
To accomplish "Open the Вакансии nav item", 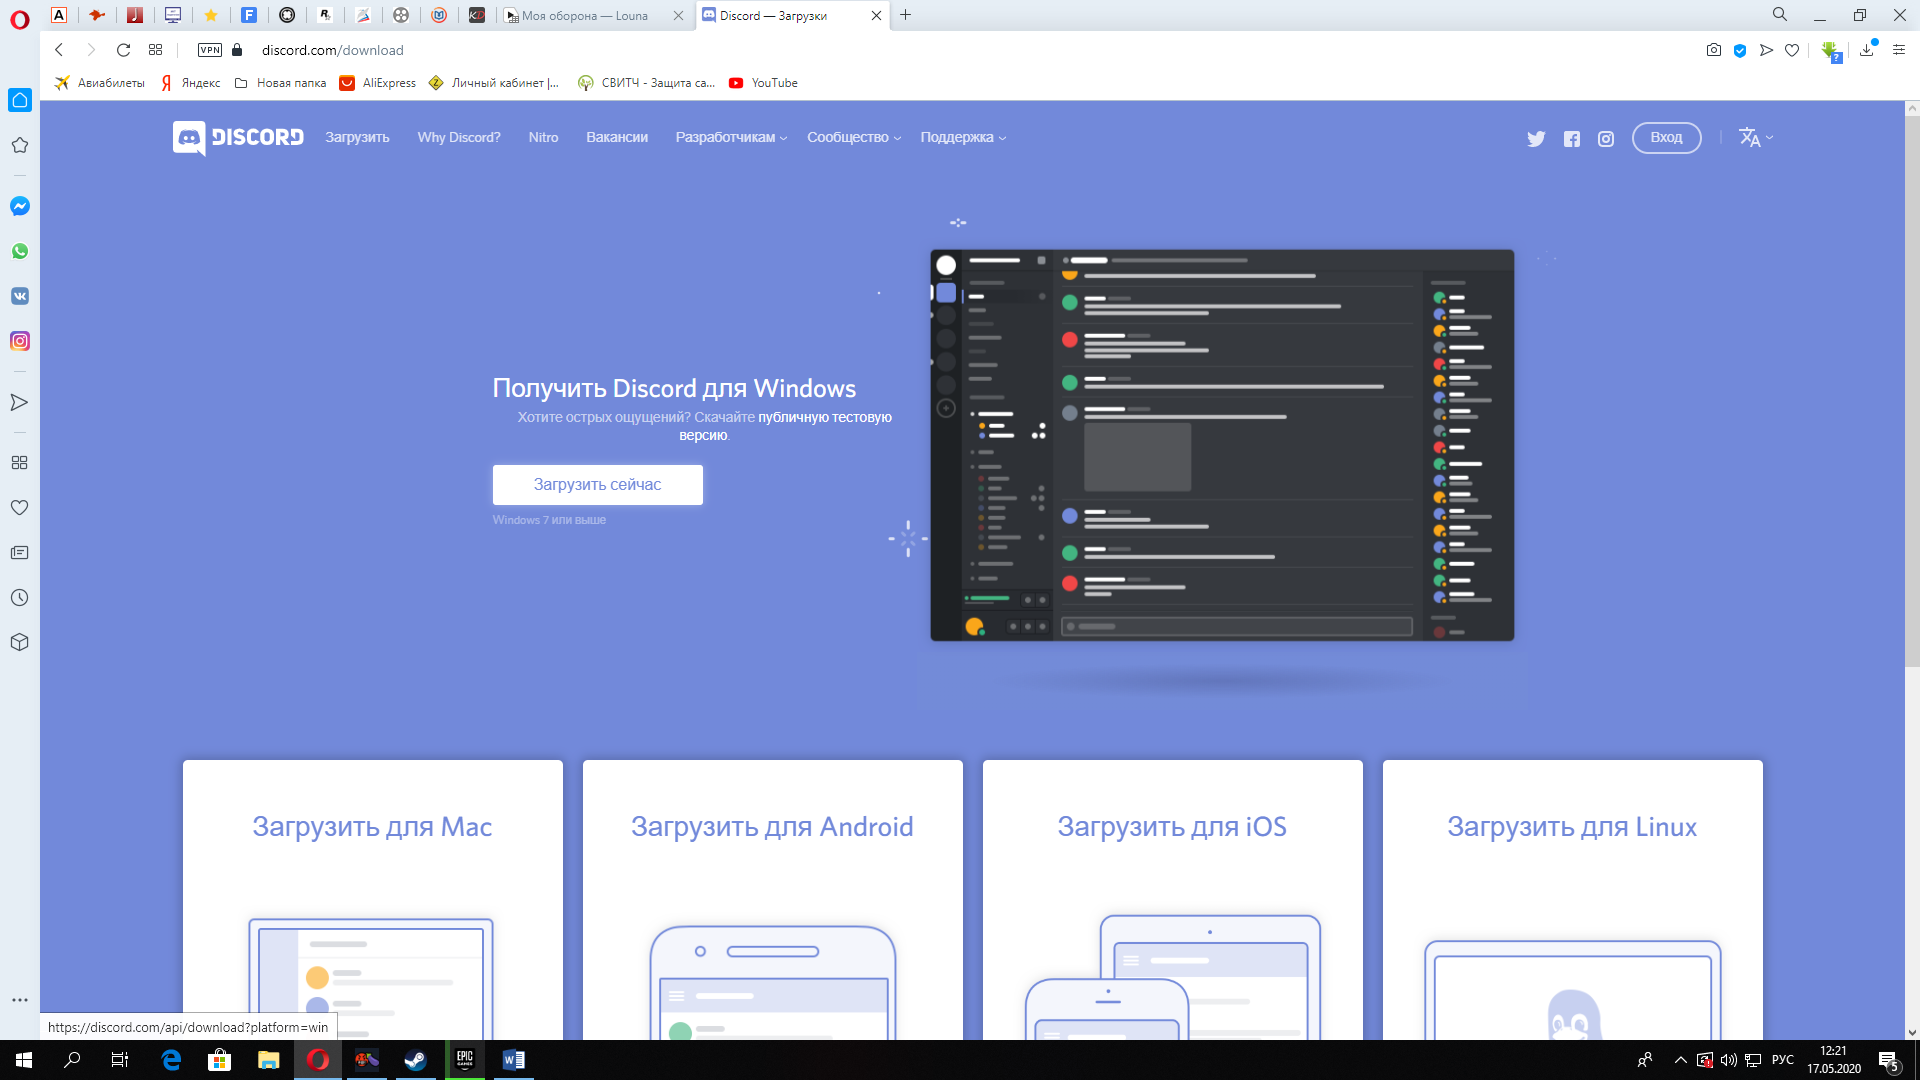I will click(x=617, y=138).
